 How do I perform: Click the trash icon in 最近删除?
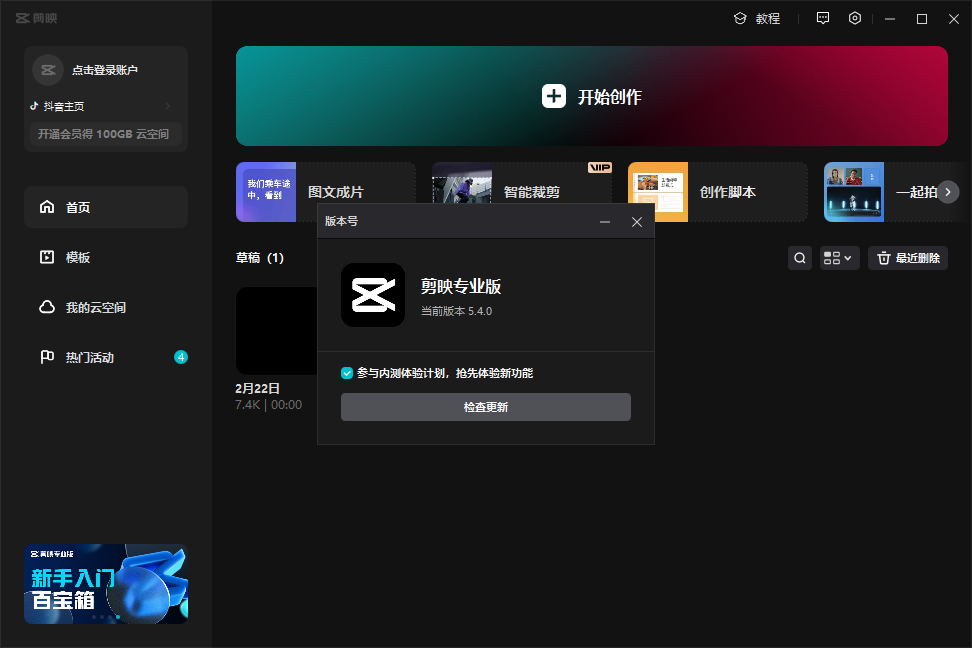pos(884,258)
